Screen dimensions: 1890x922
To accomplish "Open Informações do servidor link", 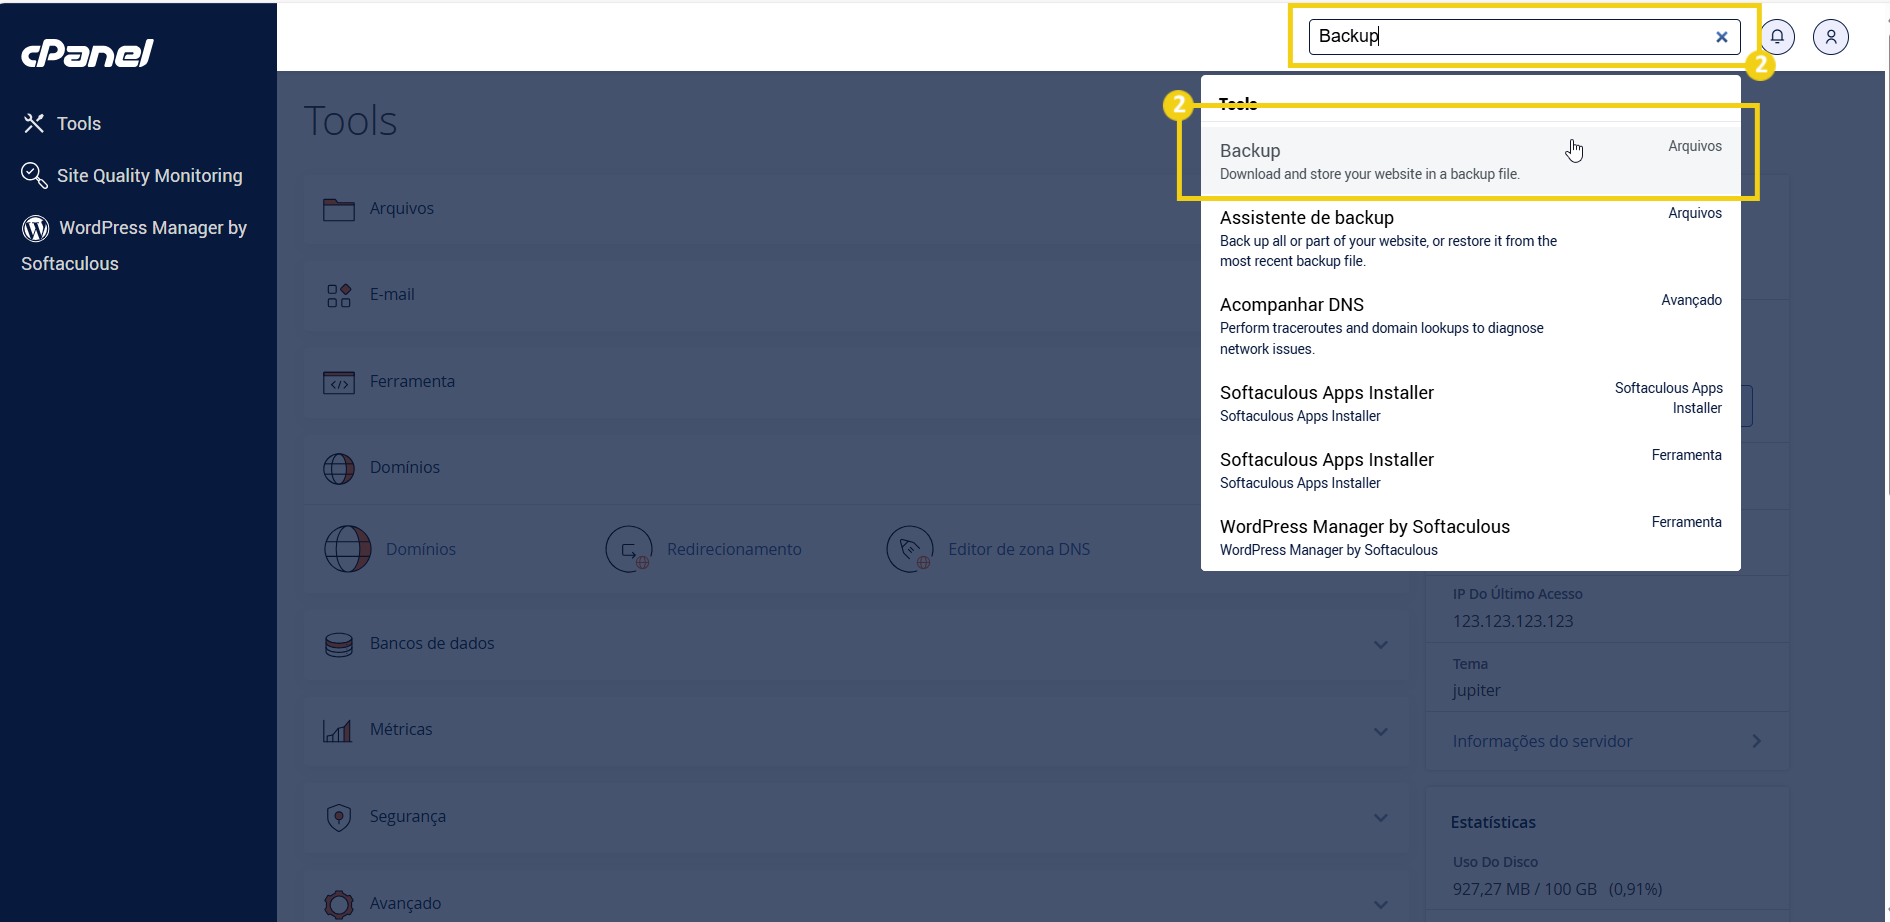I will (x=1542, y=741).
